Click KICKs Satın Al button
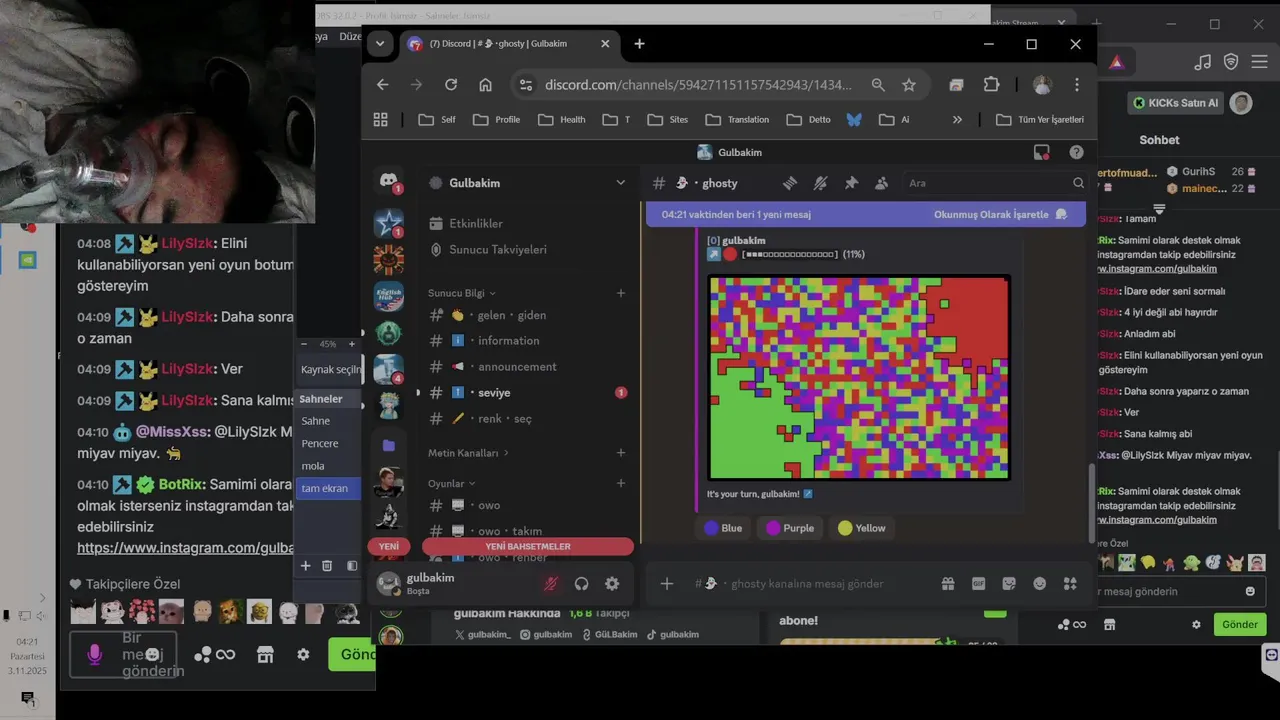This screenshot has width=1280, height=720. point(1176,103)
